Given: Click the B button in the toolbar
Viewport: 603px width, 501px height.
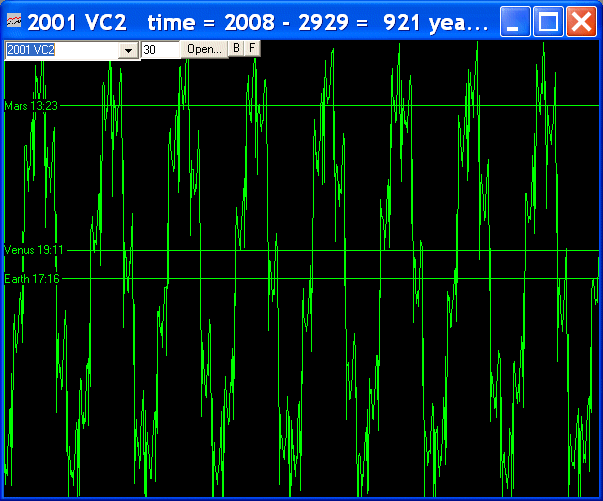Looking at the screenshot, I should [x=236, y=48].
